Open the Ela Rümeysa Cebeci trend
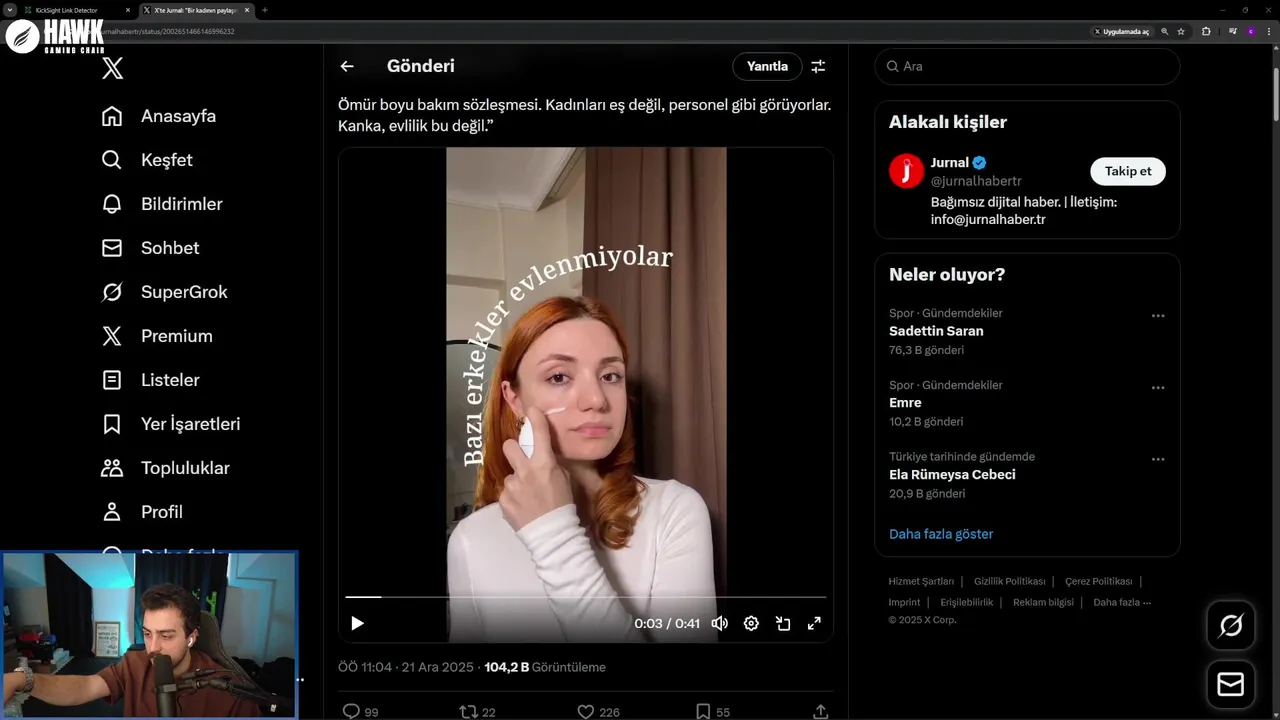 [x=952, y=475]
